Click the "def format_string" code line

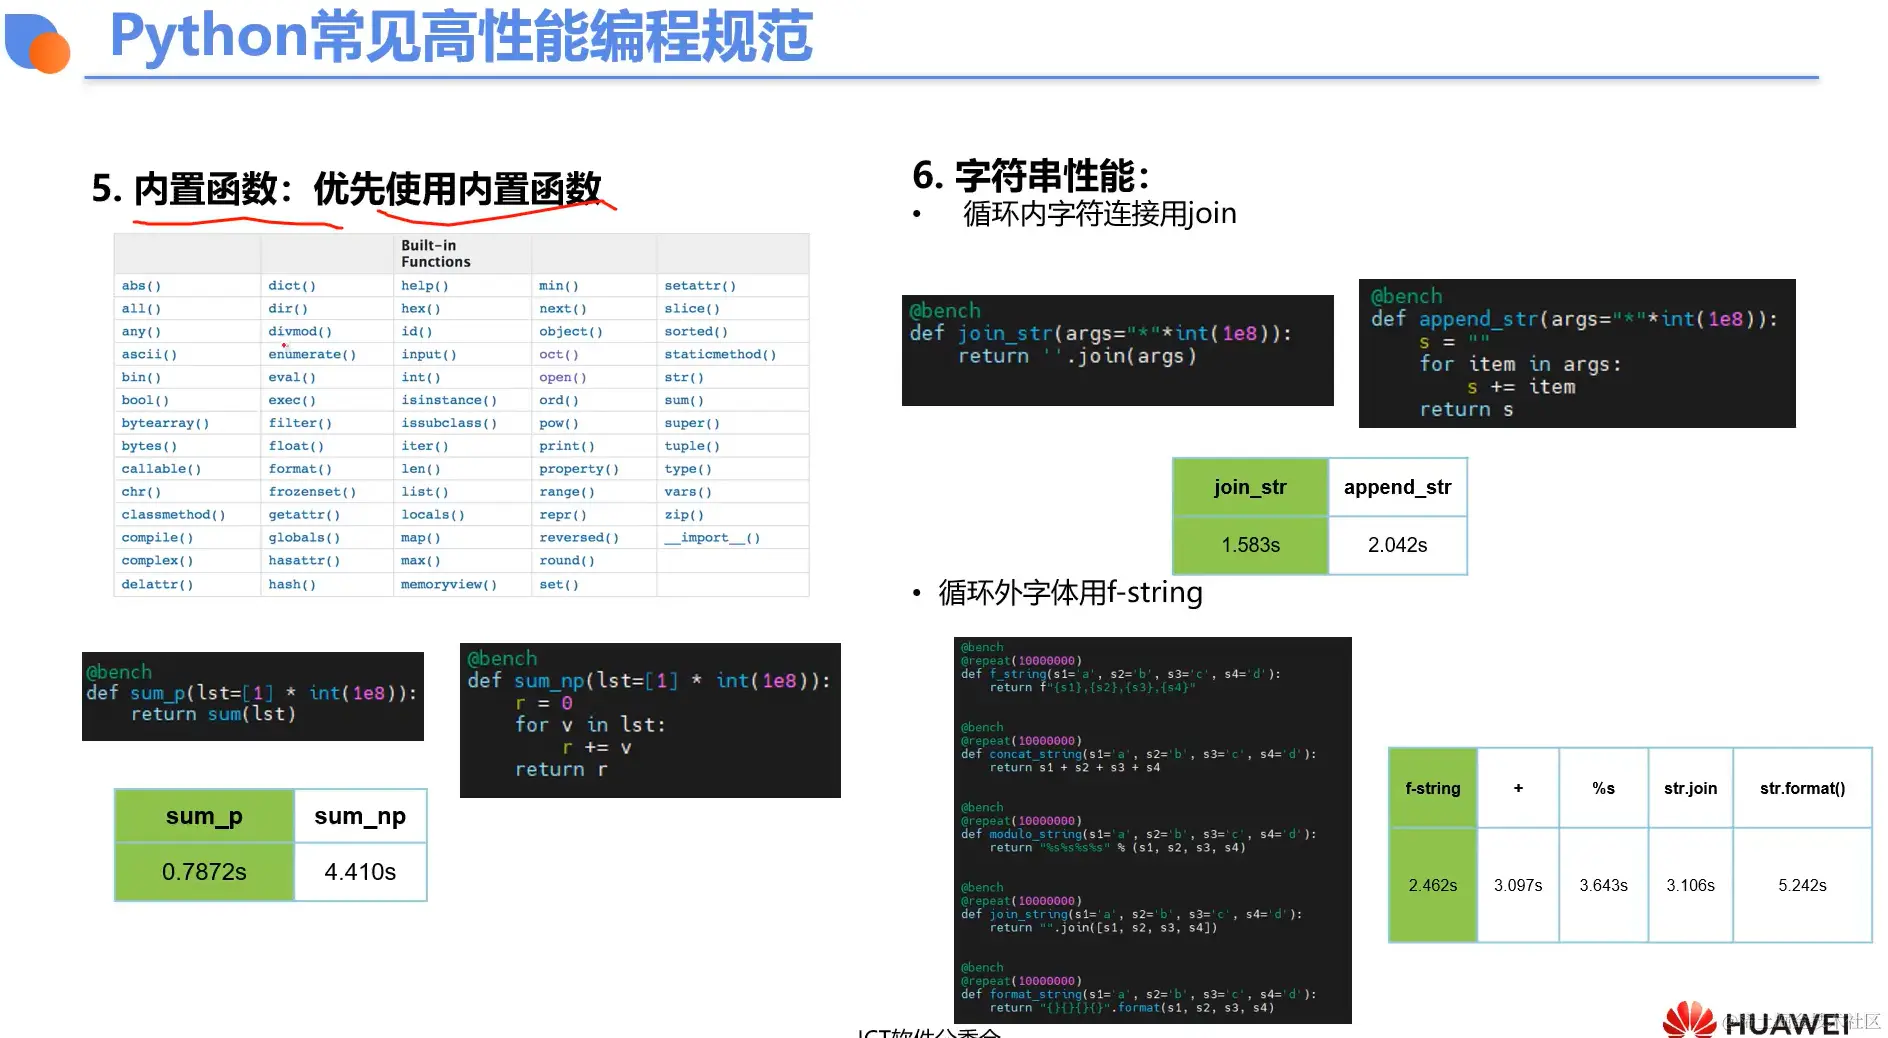(x=1138, y=994)
